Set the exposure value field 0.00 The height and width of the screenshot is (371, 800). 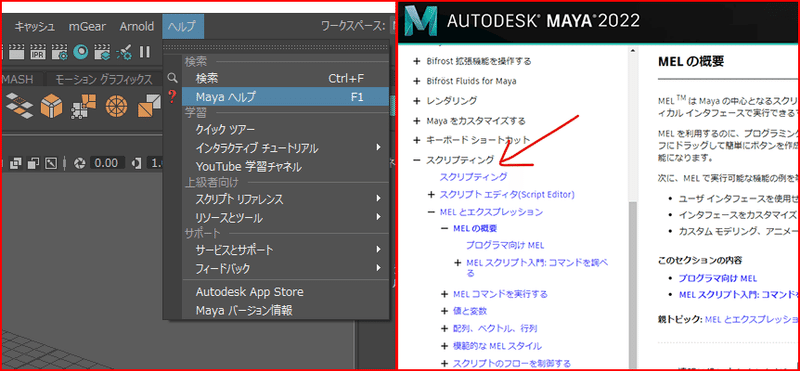[x=107, y=163]
